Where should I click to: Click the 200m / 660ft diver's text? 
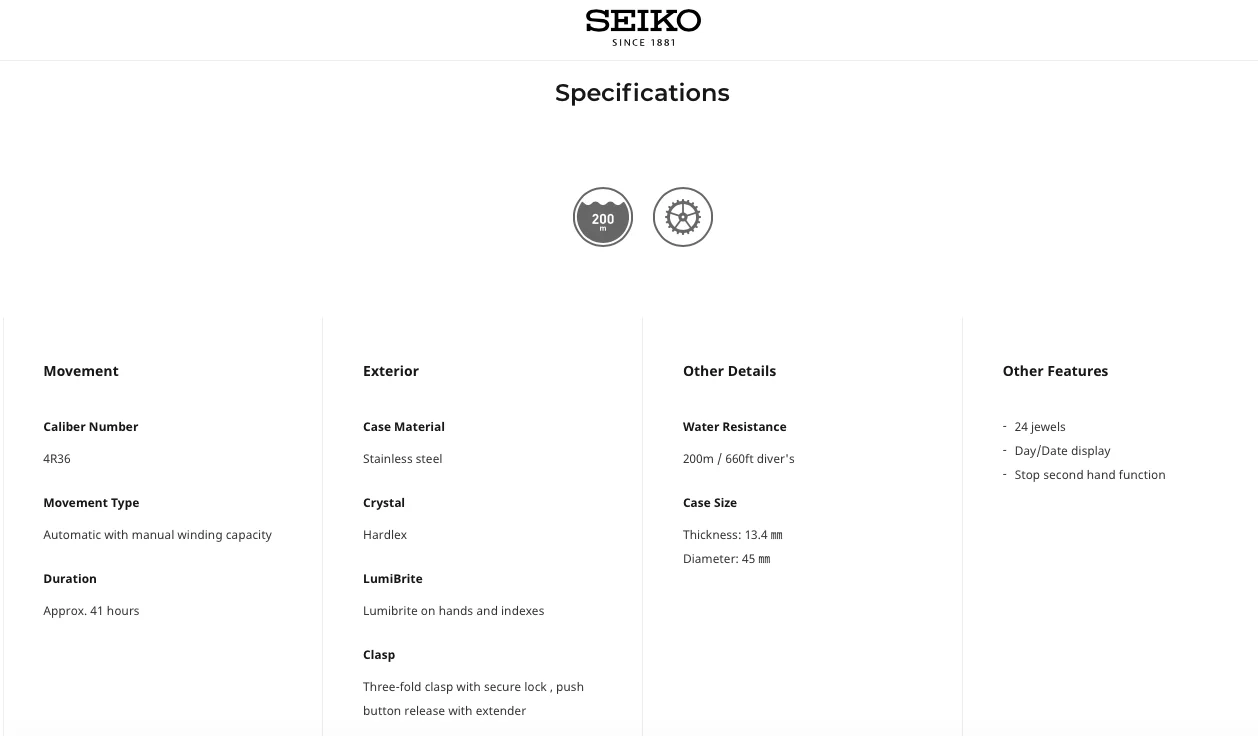(738, 459)
